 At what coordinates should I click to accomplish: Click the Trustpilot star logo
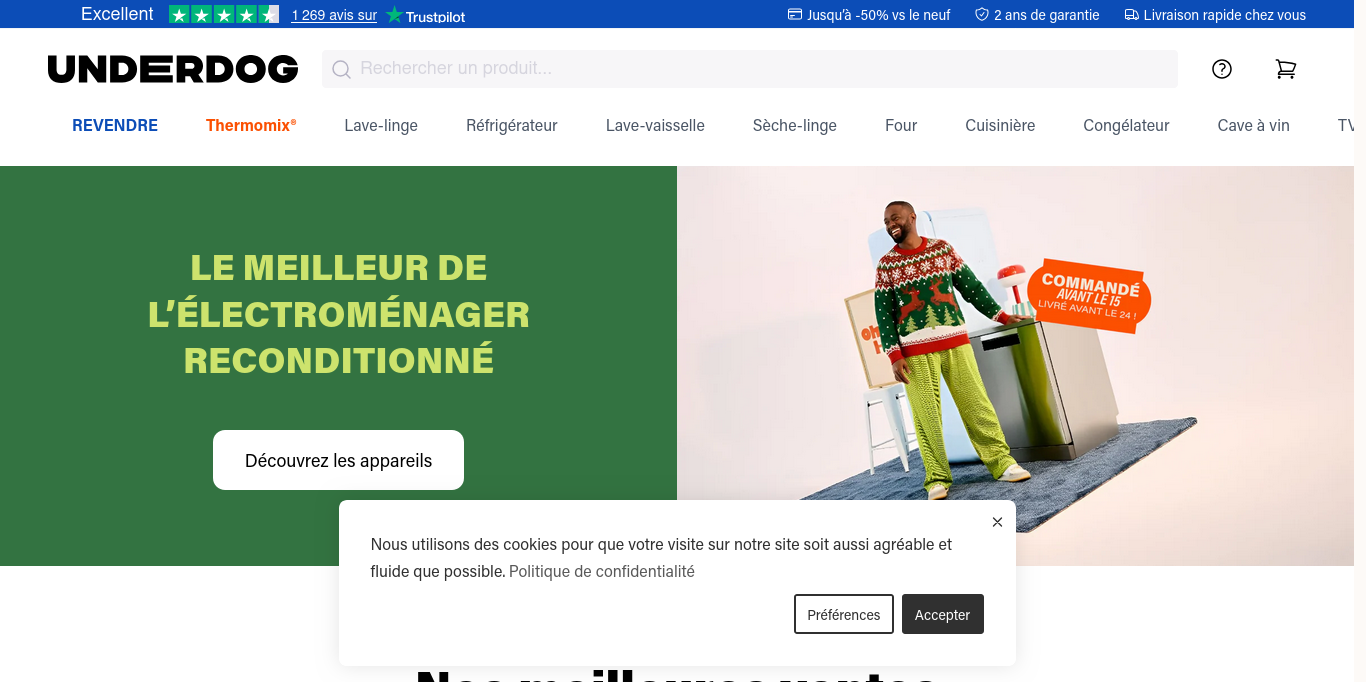pyautogui.click(x=395, y=15)
